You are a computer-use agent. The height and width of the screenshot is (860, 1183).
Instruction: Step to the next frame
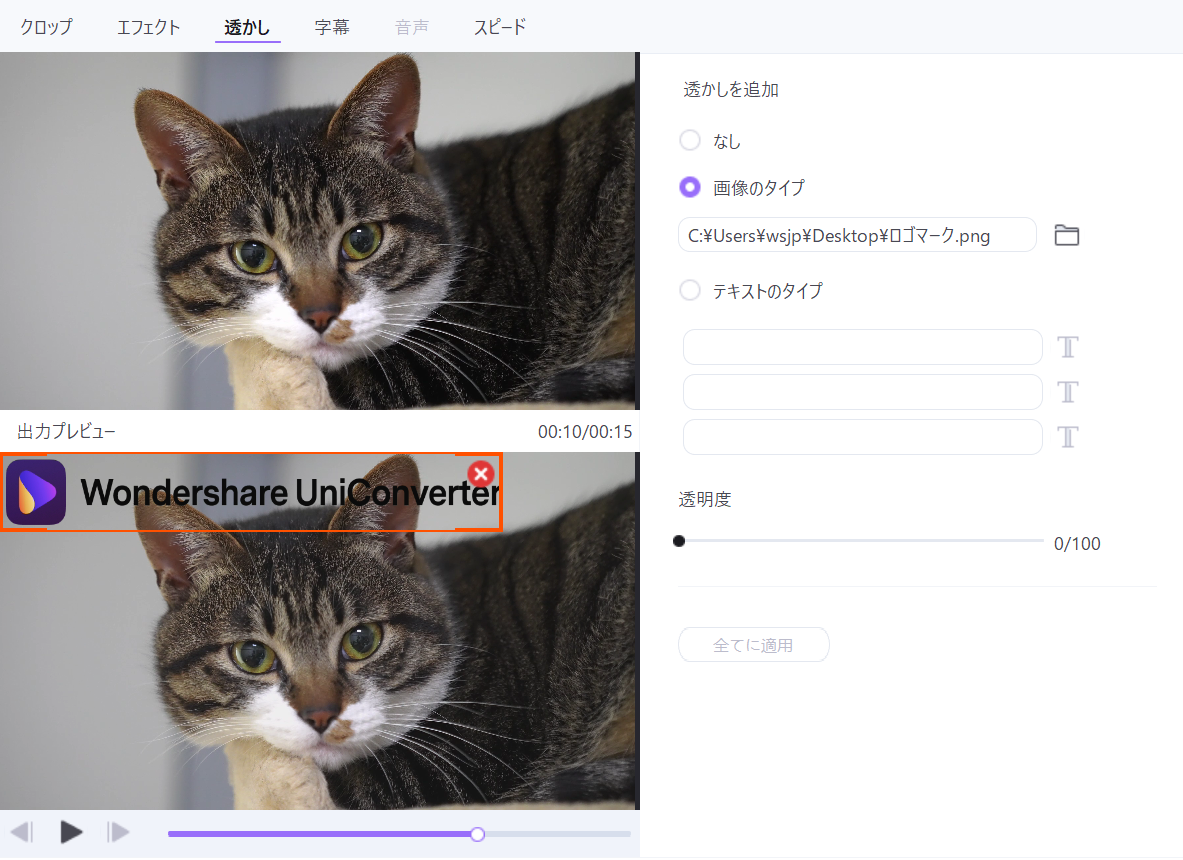[118, 832]
